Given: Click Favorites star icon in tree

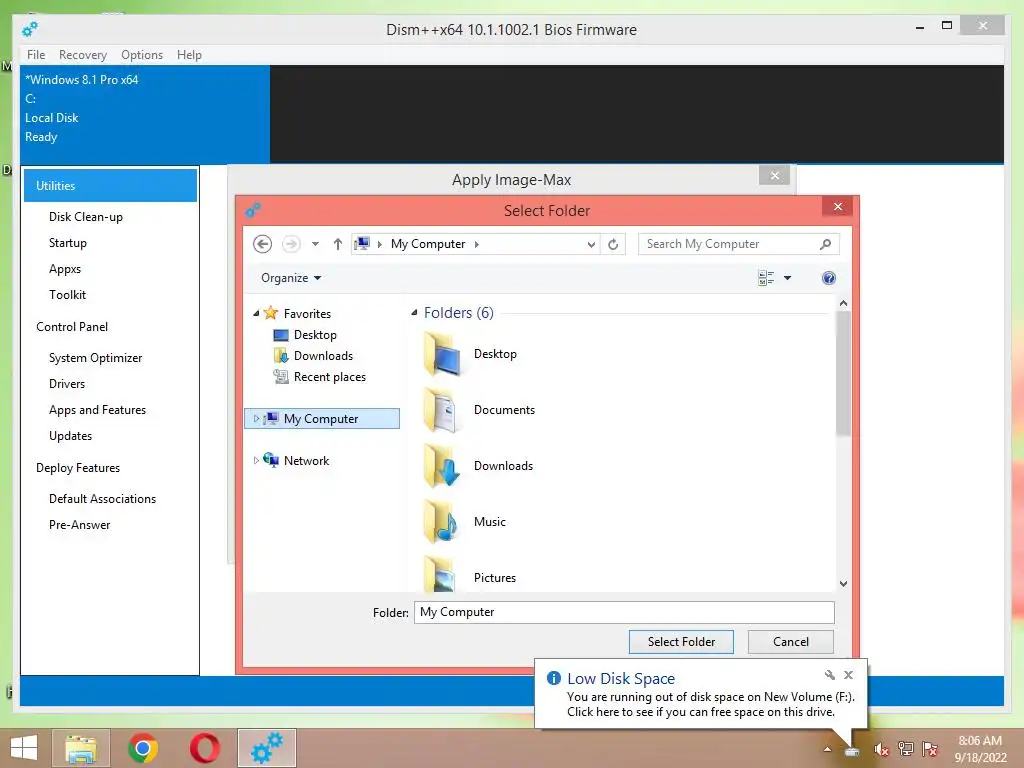Looking at the screenshot, I should click(x=271, y=313).
